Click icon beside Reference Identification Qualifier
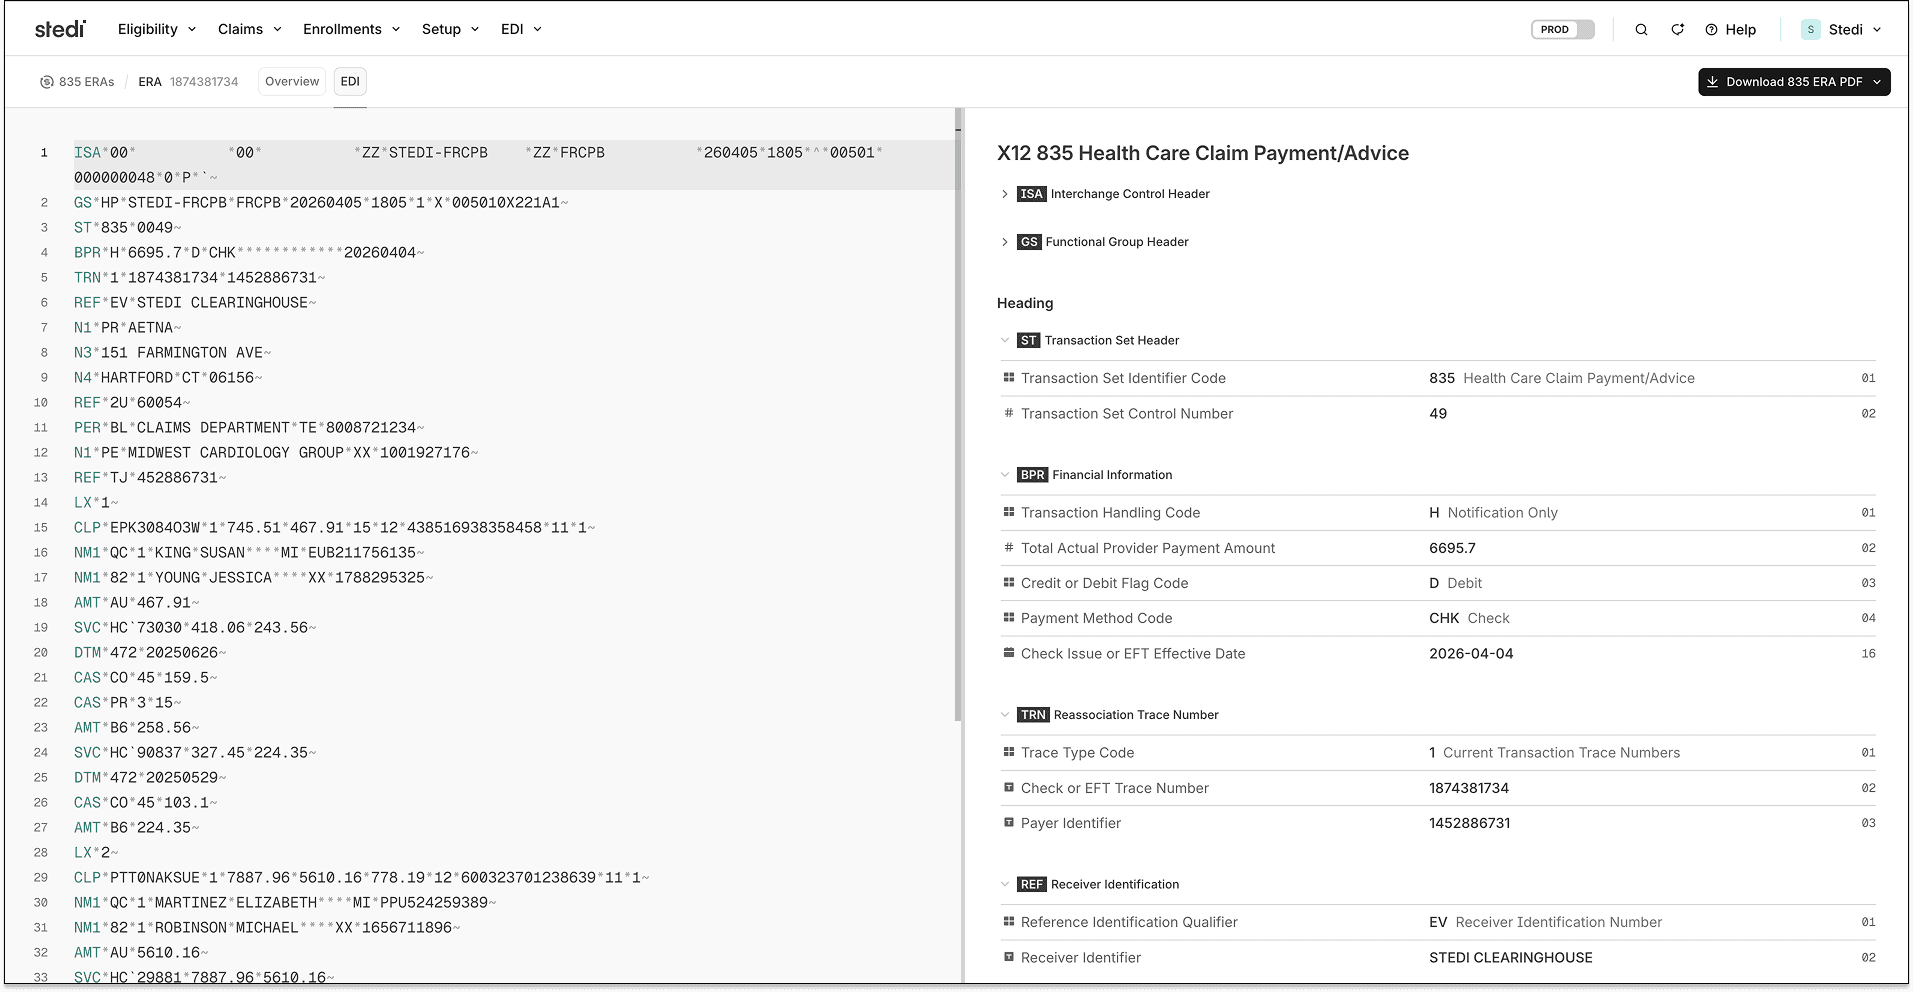The image size is (1913, 992). (x=1009, y=922)
